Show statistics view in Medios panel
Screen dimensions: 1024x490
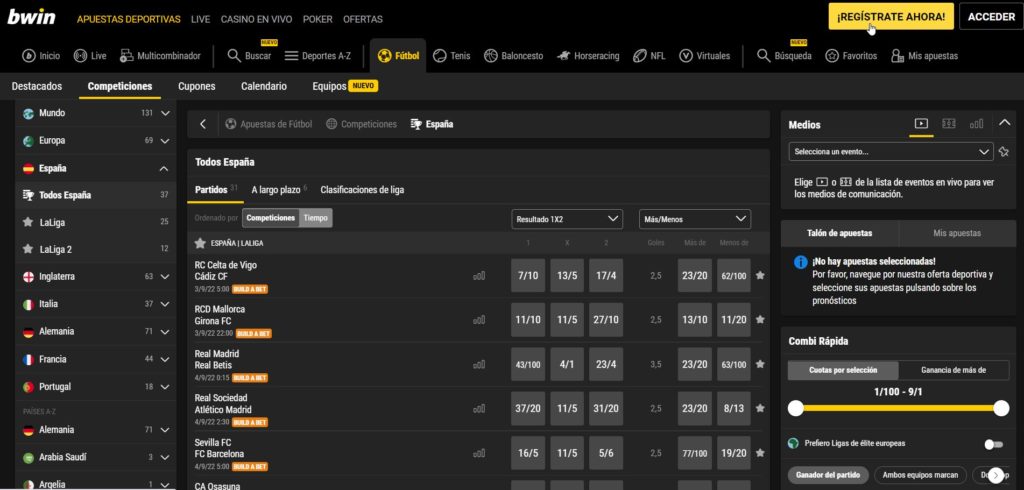tap(976, 123)
